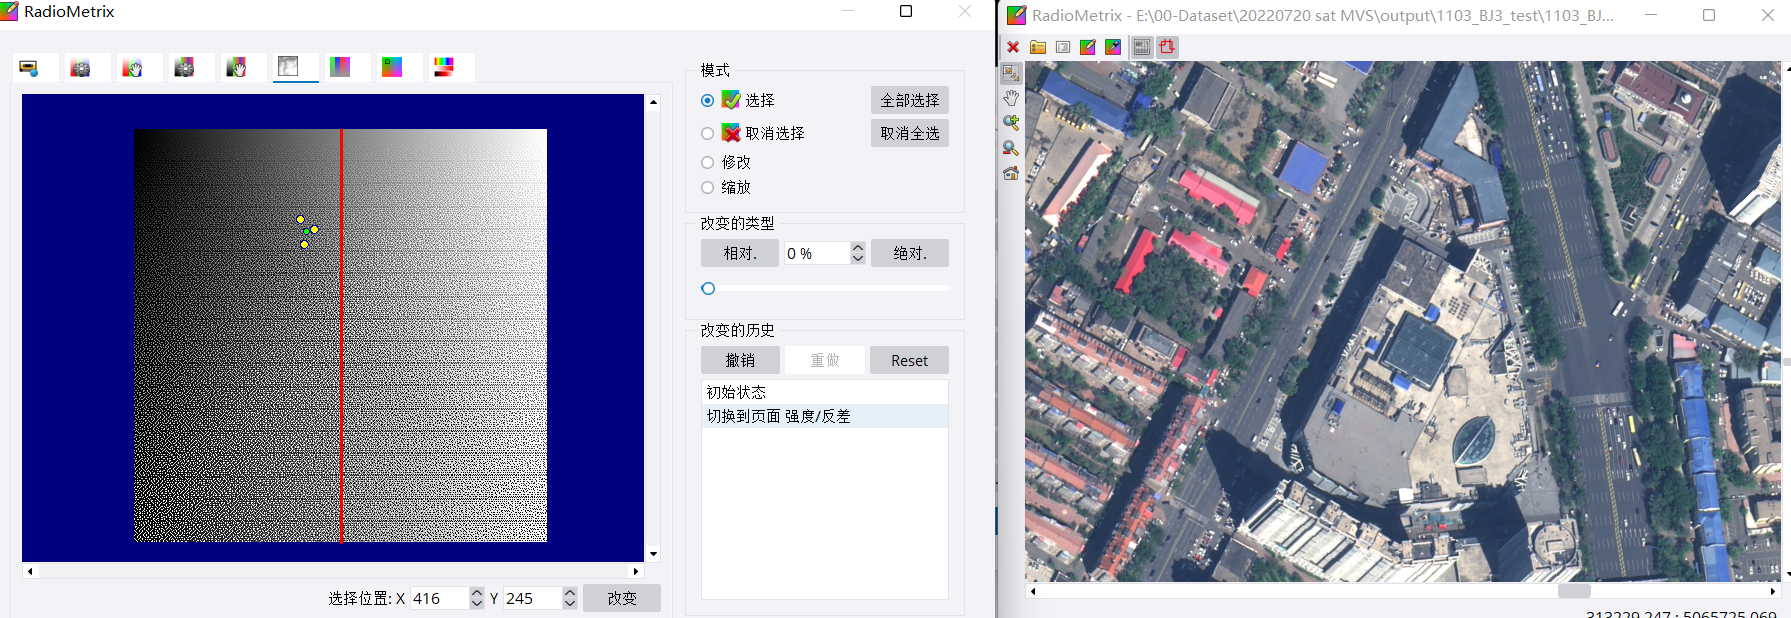Click the gradient canvas scroll-up arrow

pos(653,102)
